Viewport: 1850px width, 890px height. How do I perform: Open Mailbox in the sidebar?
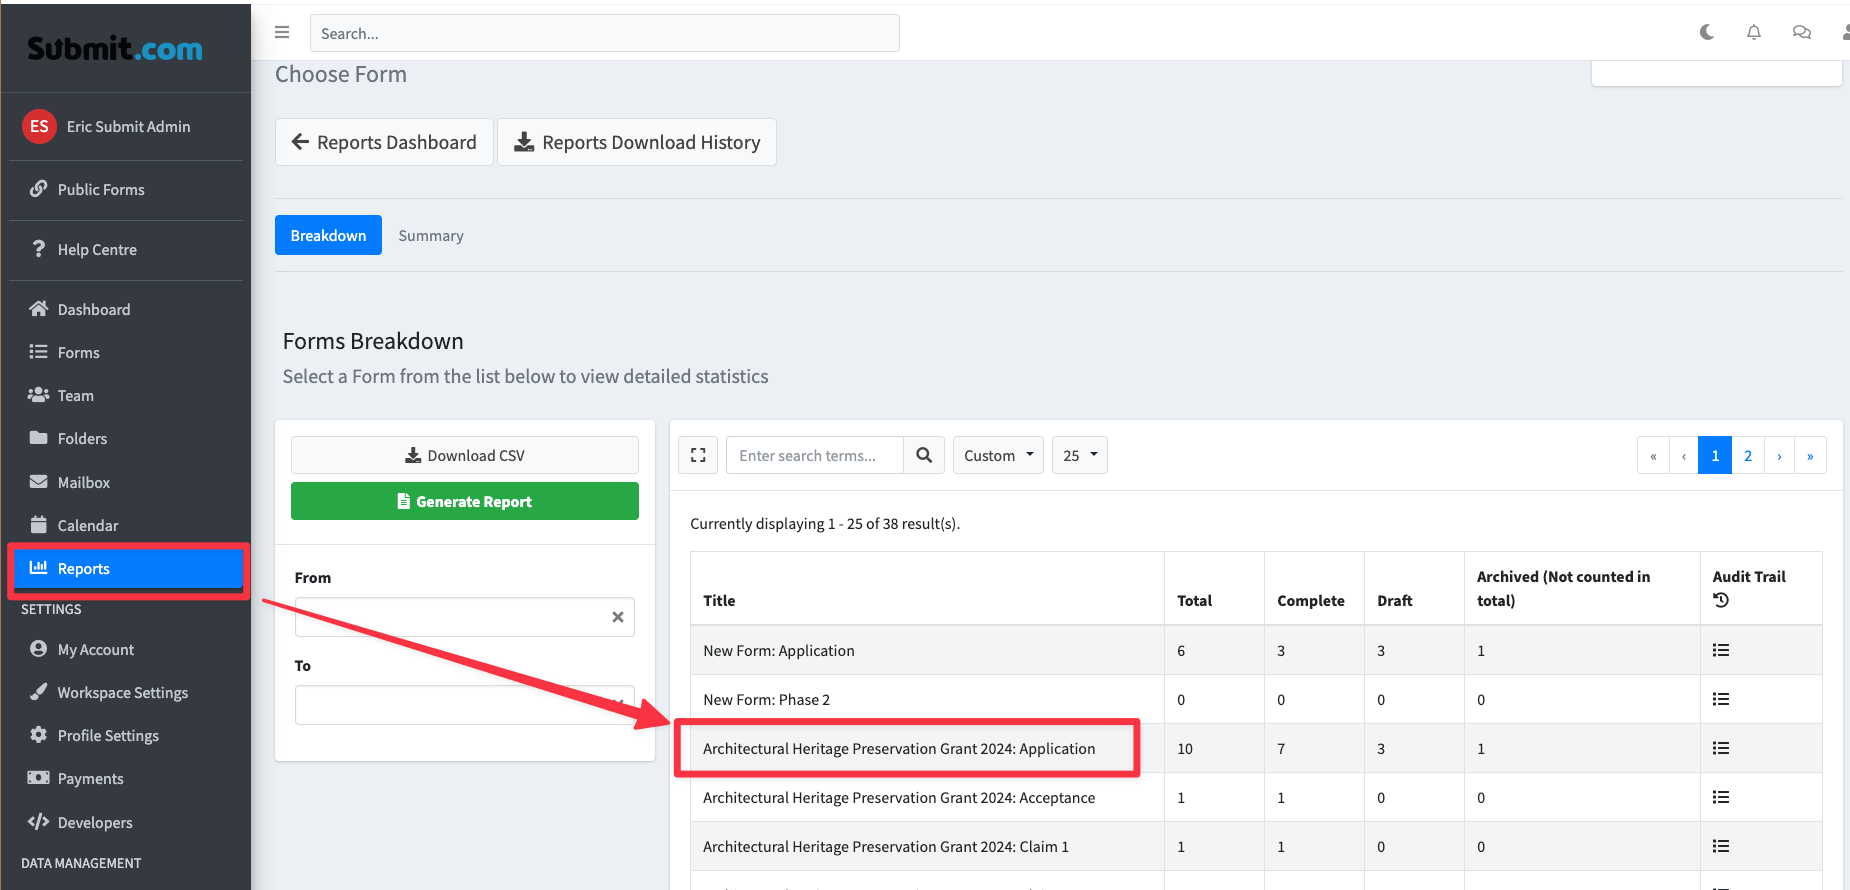pos(84,482)
